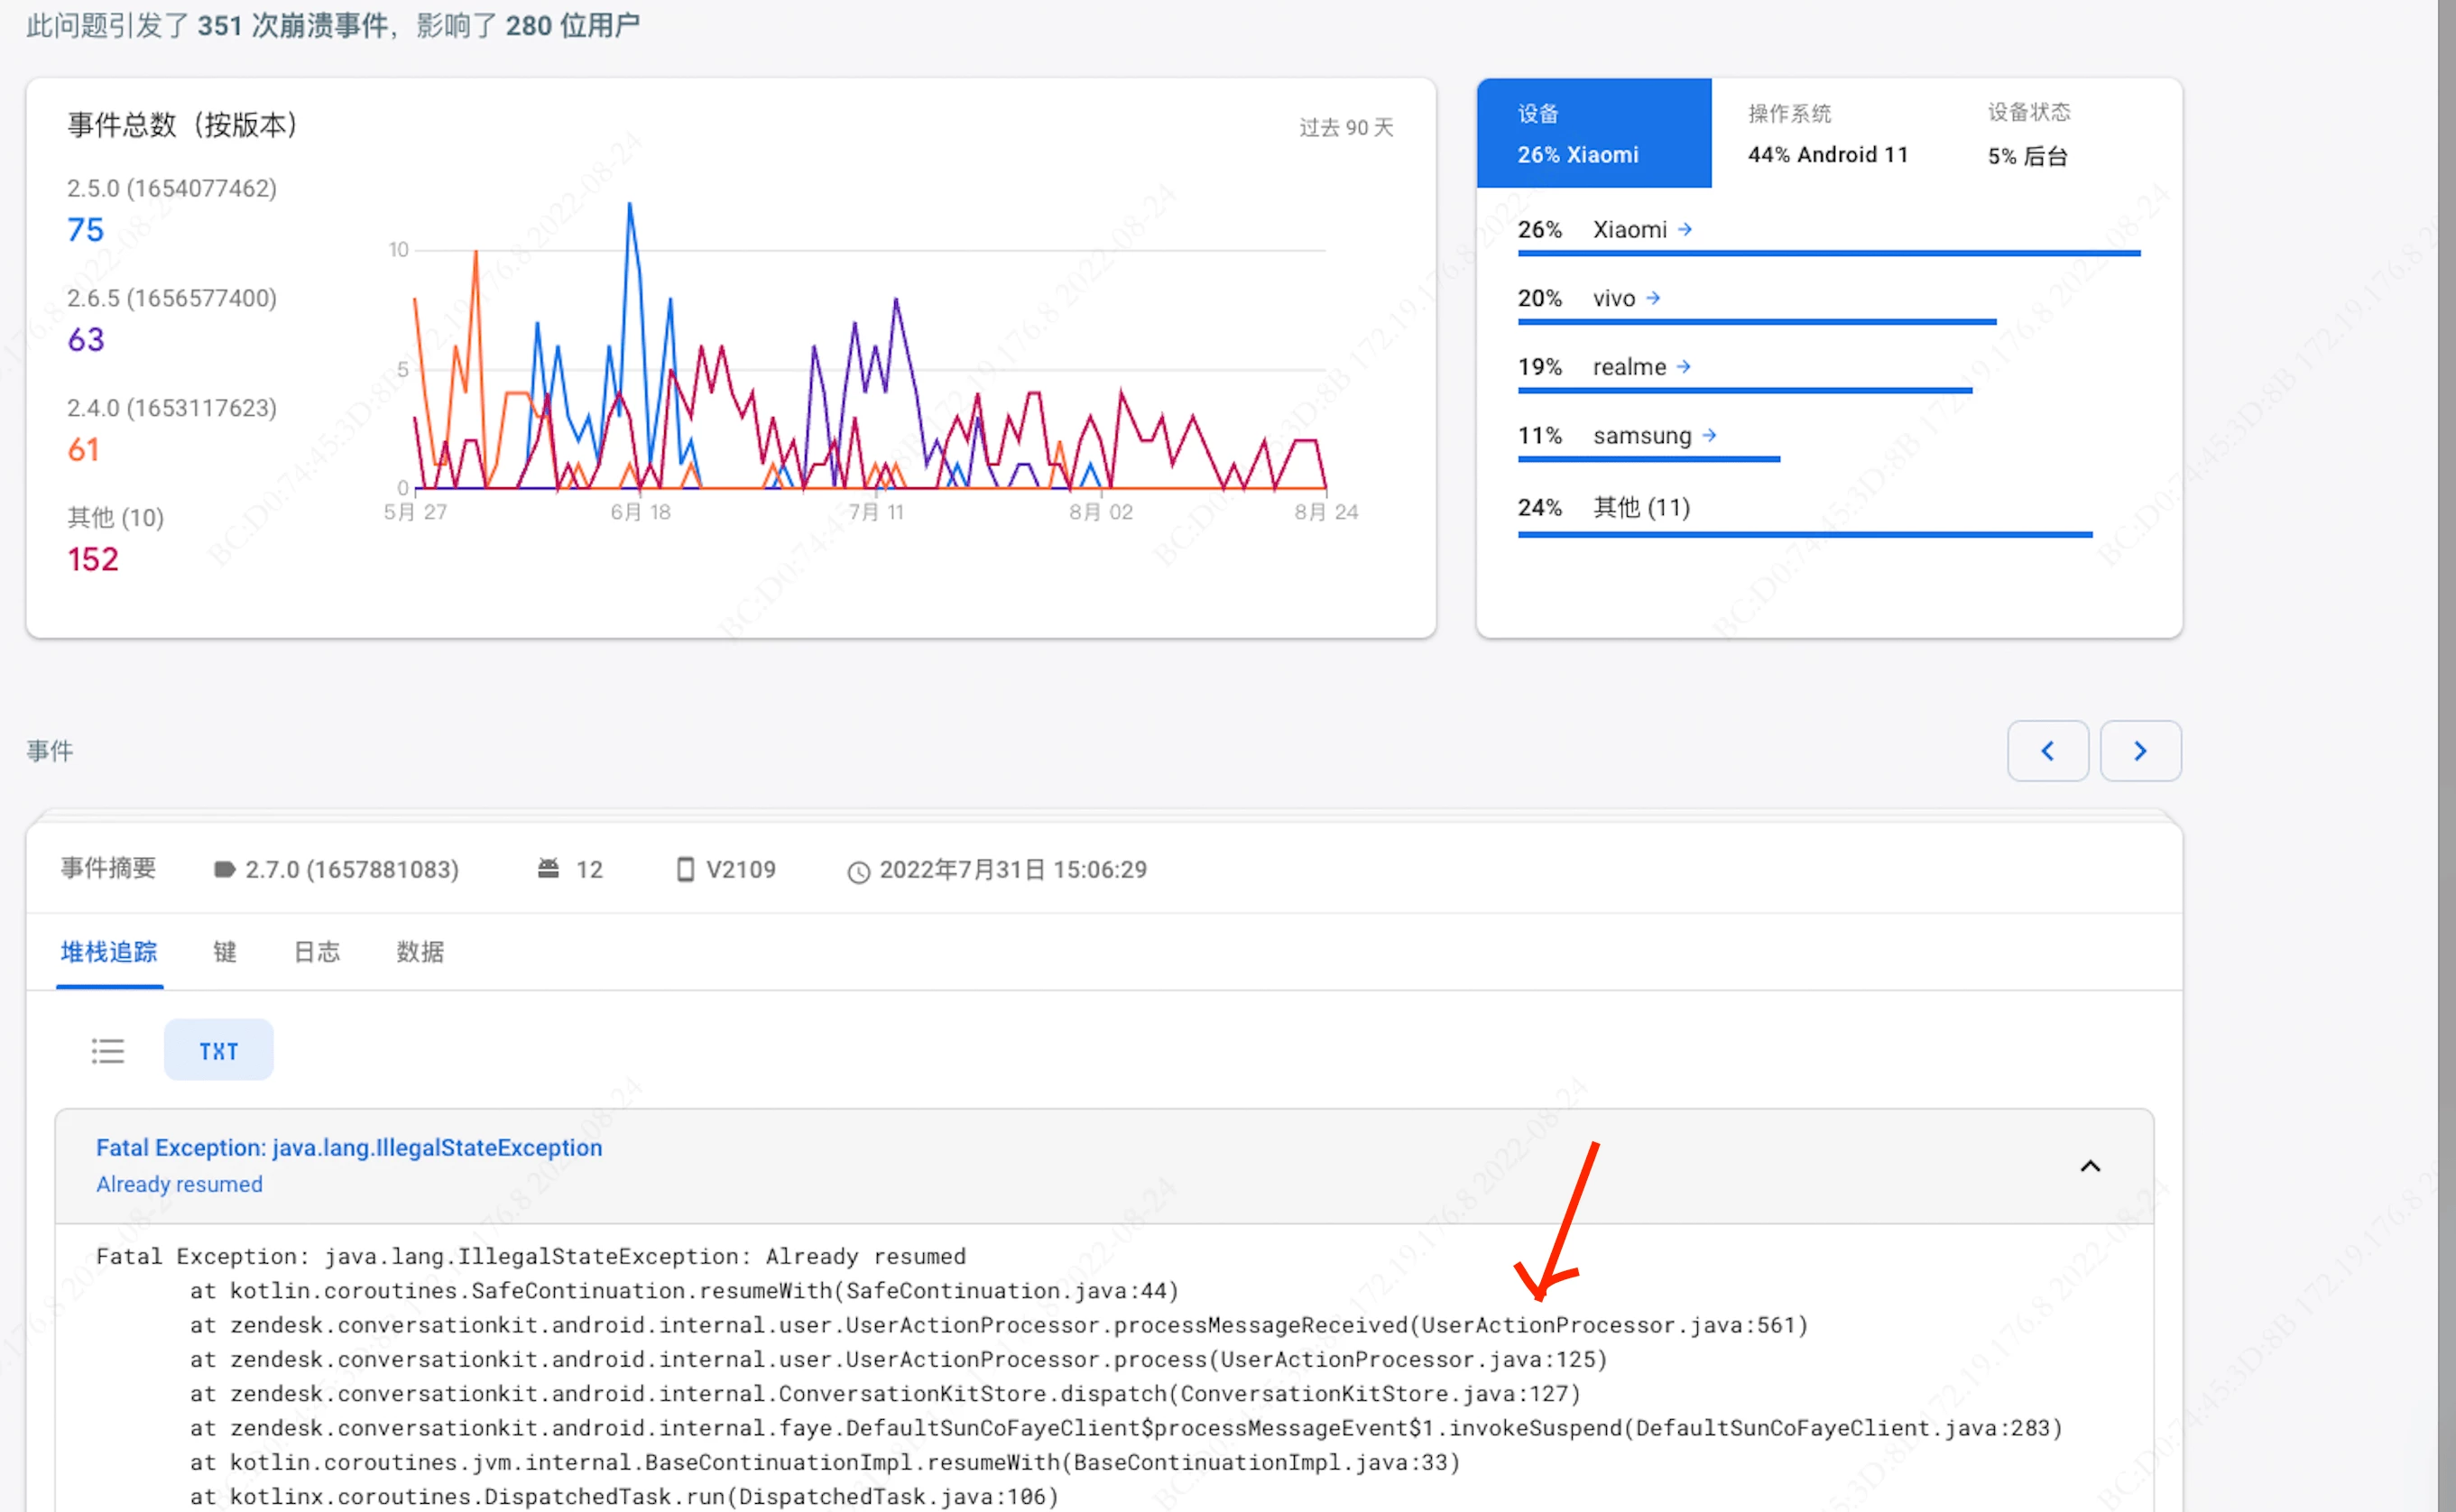2456x1512 pixels.
Task: Open the 操作系统 Android 11 breakdown tab
Action: [1828, 134]
